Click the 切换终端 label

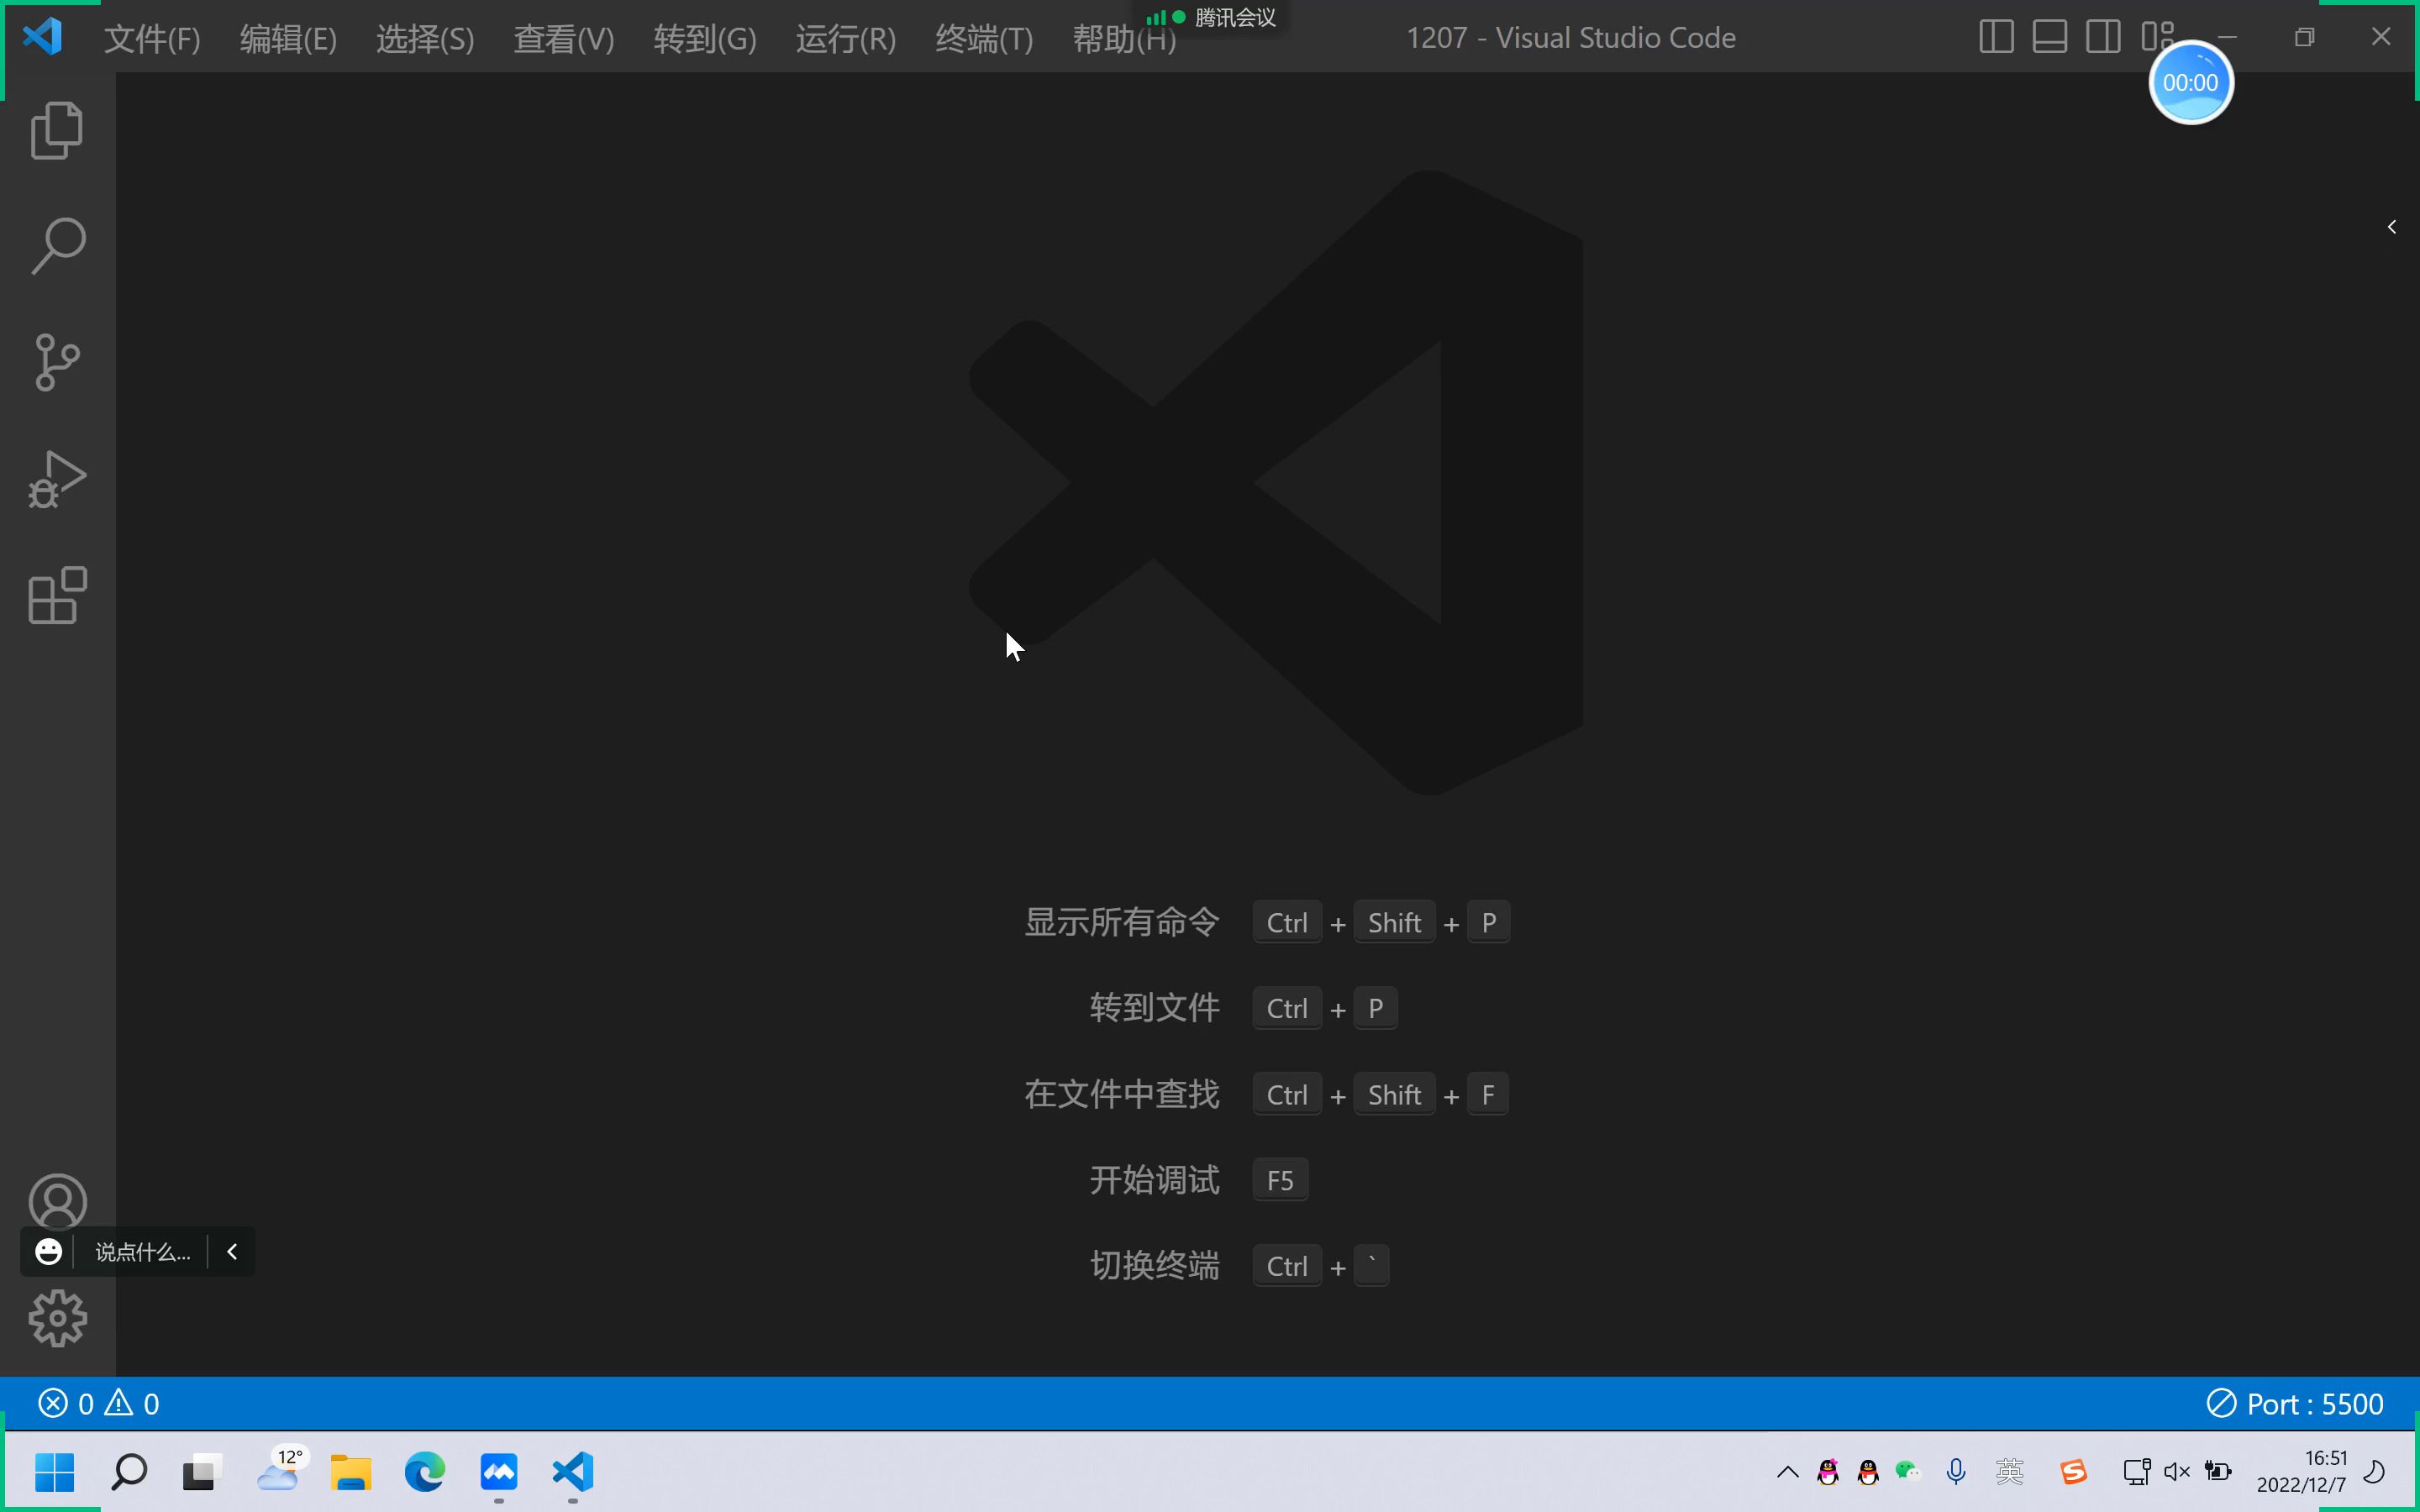(x=1155, y=1266)
